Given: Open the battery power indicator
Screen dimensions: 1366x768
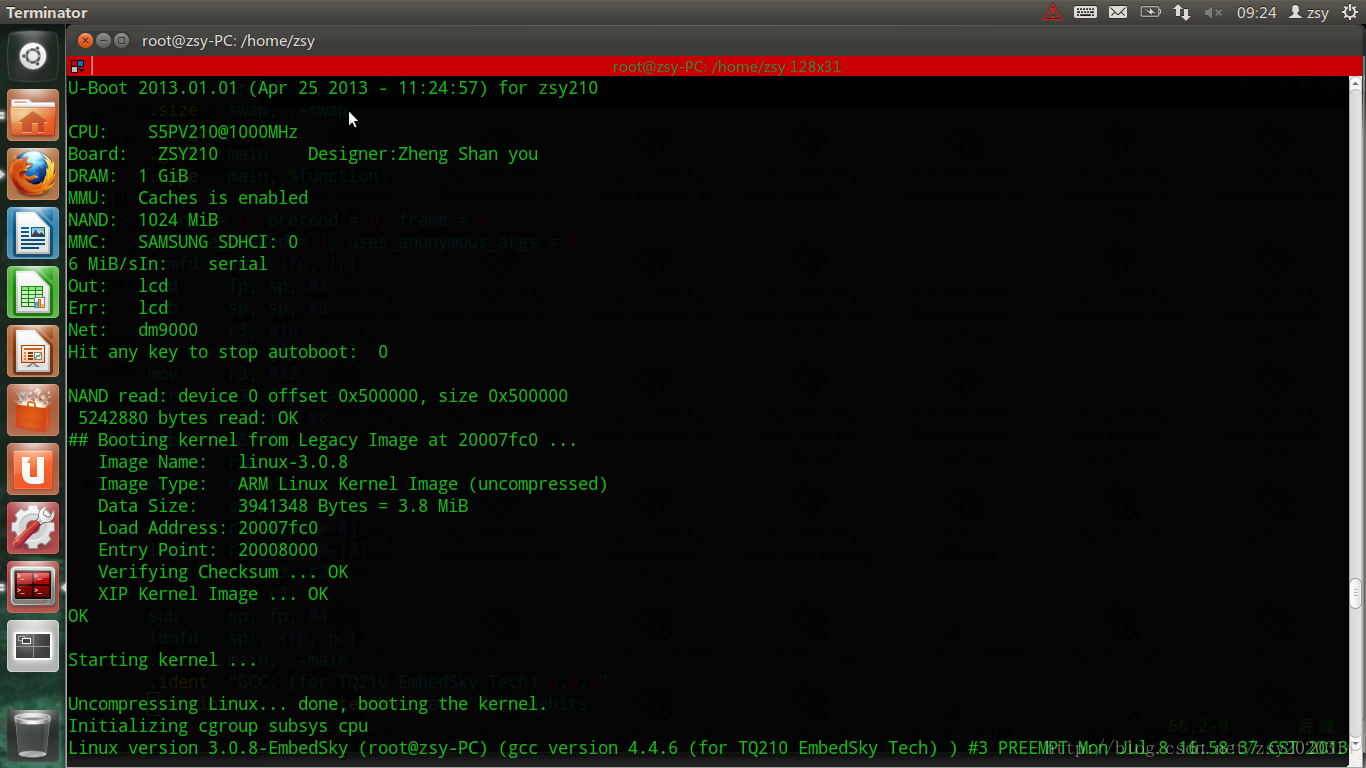Looking at the screenshot, I should [1151, 12].
